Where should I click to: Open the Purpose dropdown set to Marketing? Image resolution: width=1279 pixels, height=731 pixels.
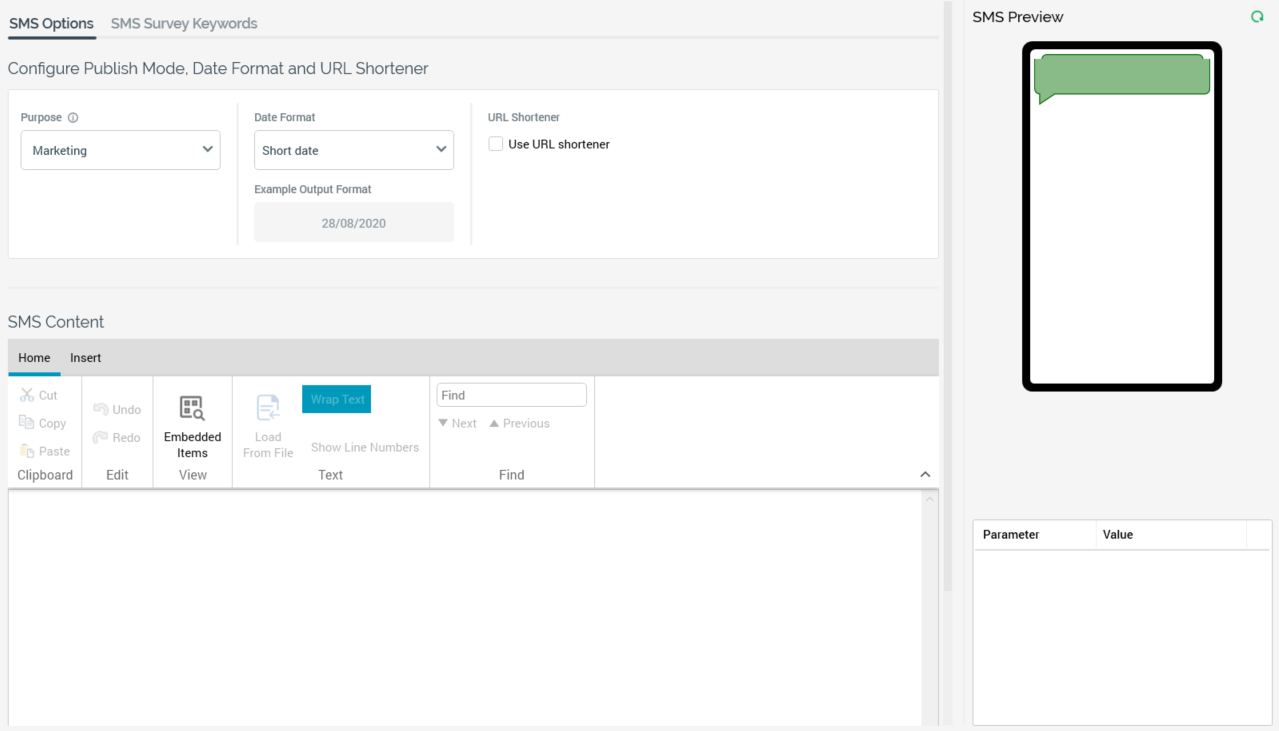click(x=120, y=150)
